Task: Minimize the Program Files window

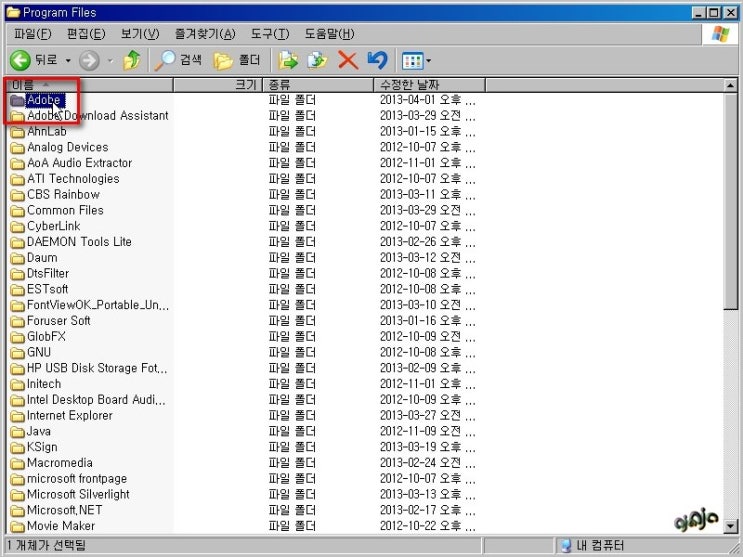Action: [699, 12]
